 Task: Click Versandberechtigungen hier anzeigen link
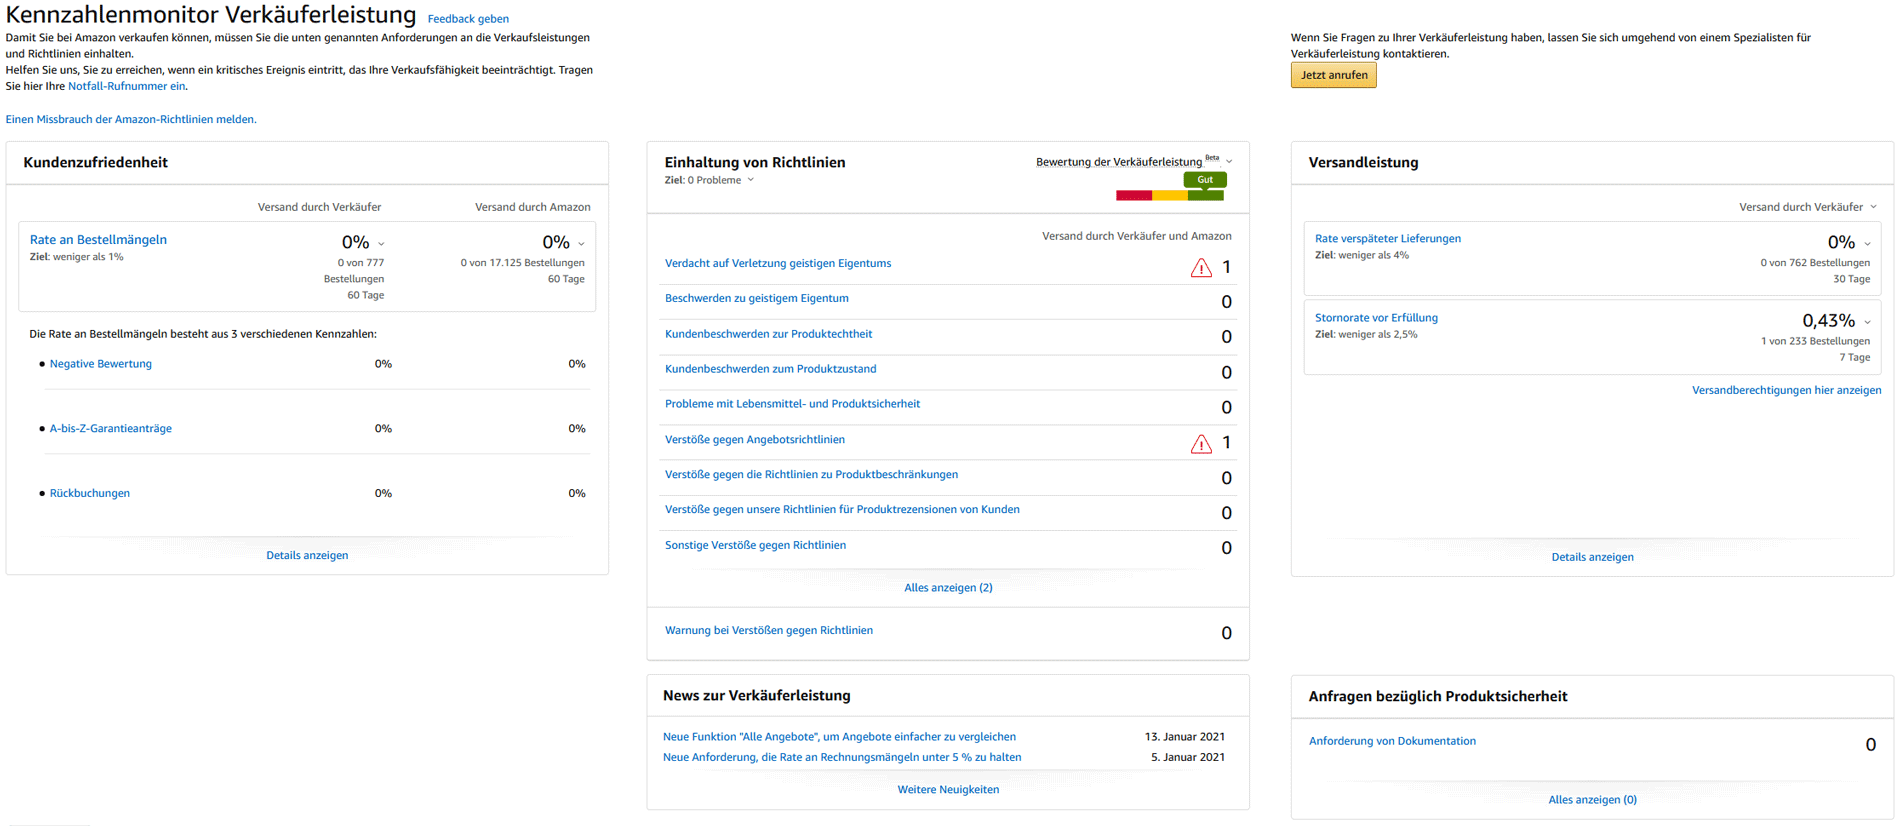click(x=1786, y=391)
